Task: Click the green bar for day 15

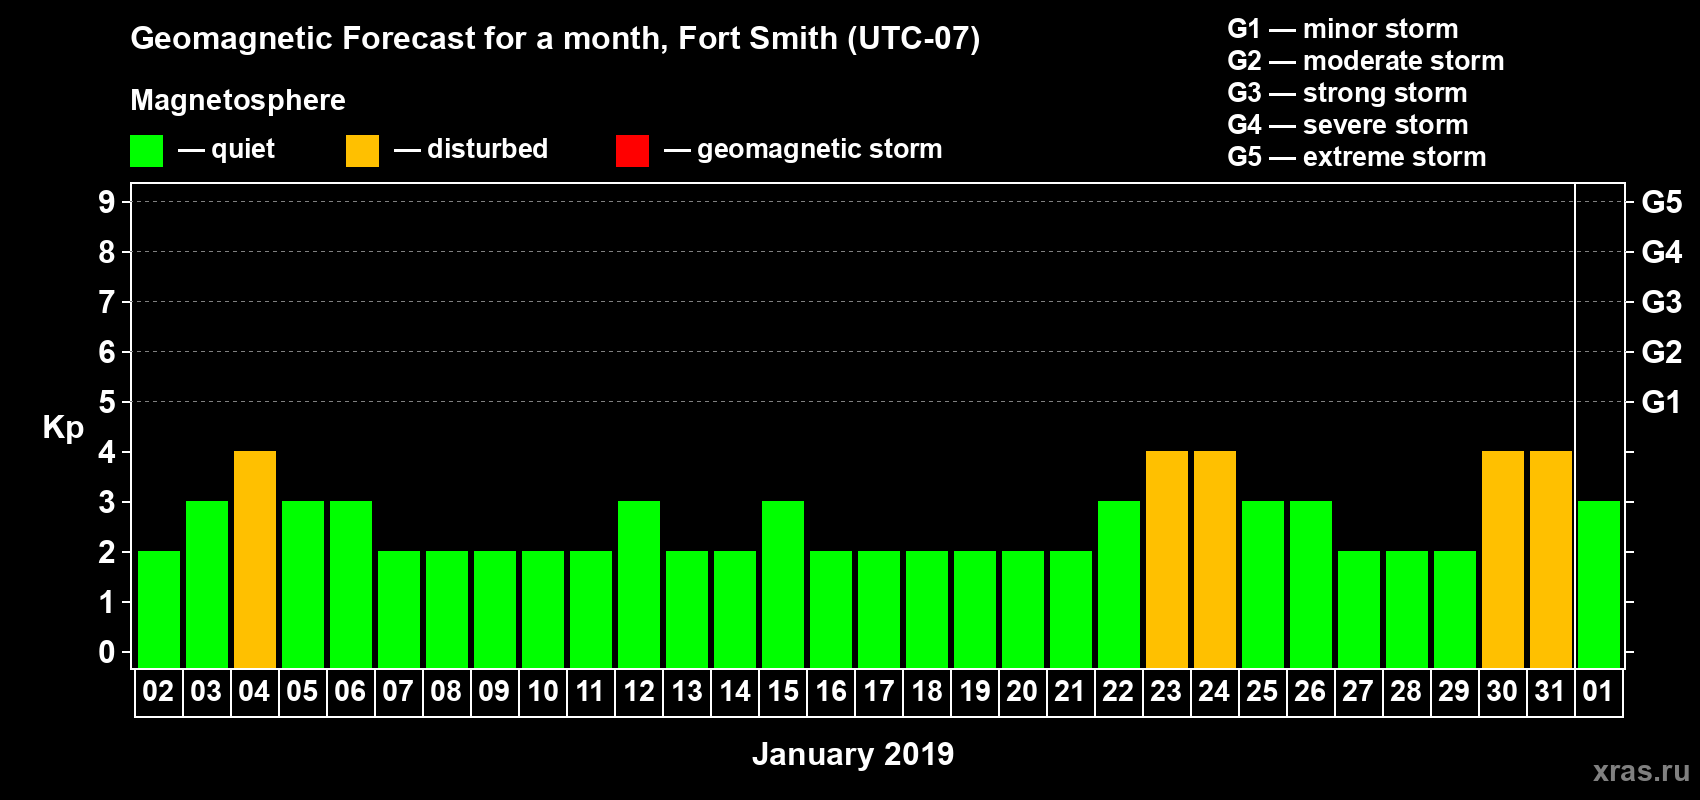Action: (x=783, y=585)
